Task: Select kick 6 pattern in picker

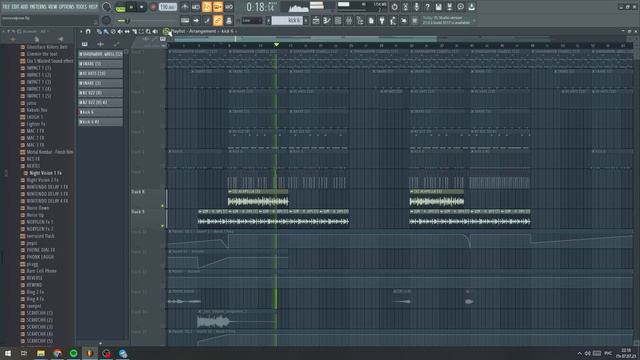Action: point(100,112)
